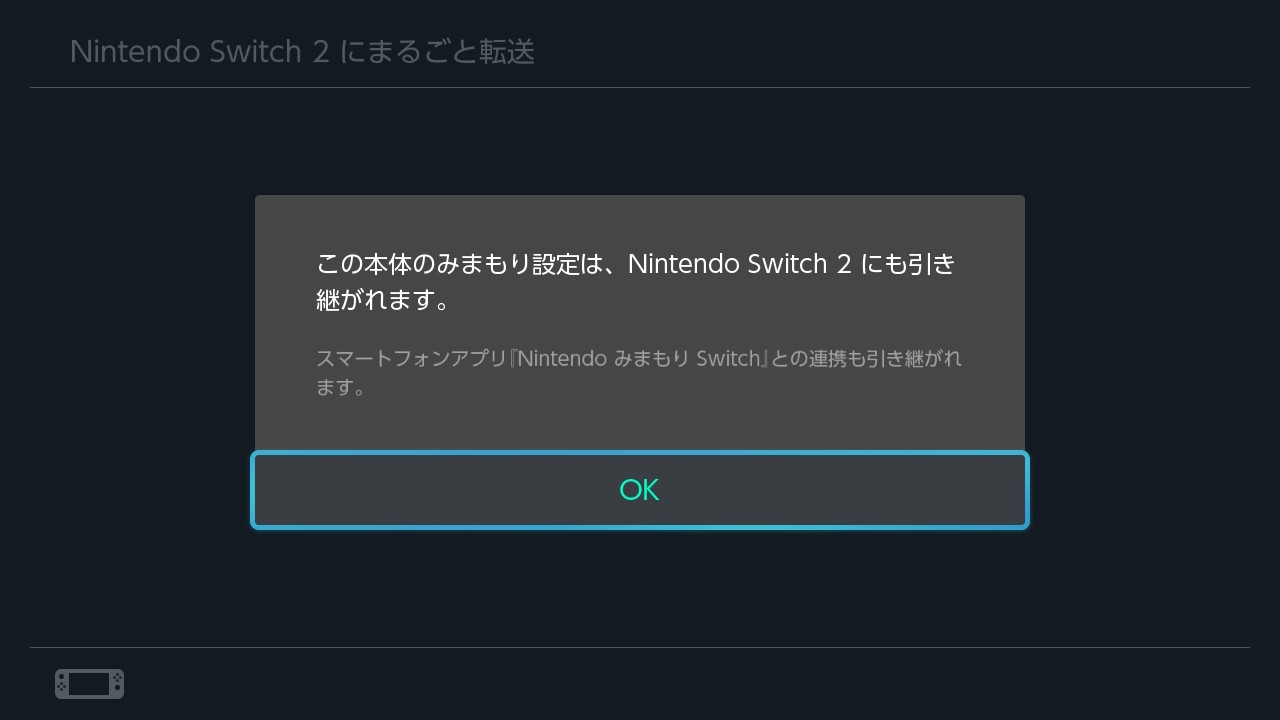Click the 'ます。' line ending the gray note
This screenshot has width=1280, height=720.
pyautogui.click(x=341, y=387)
